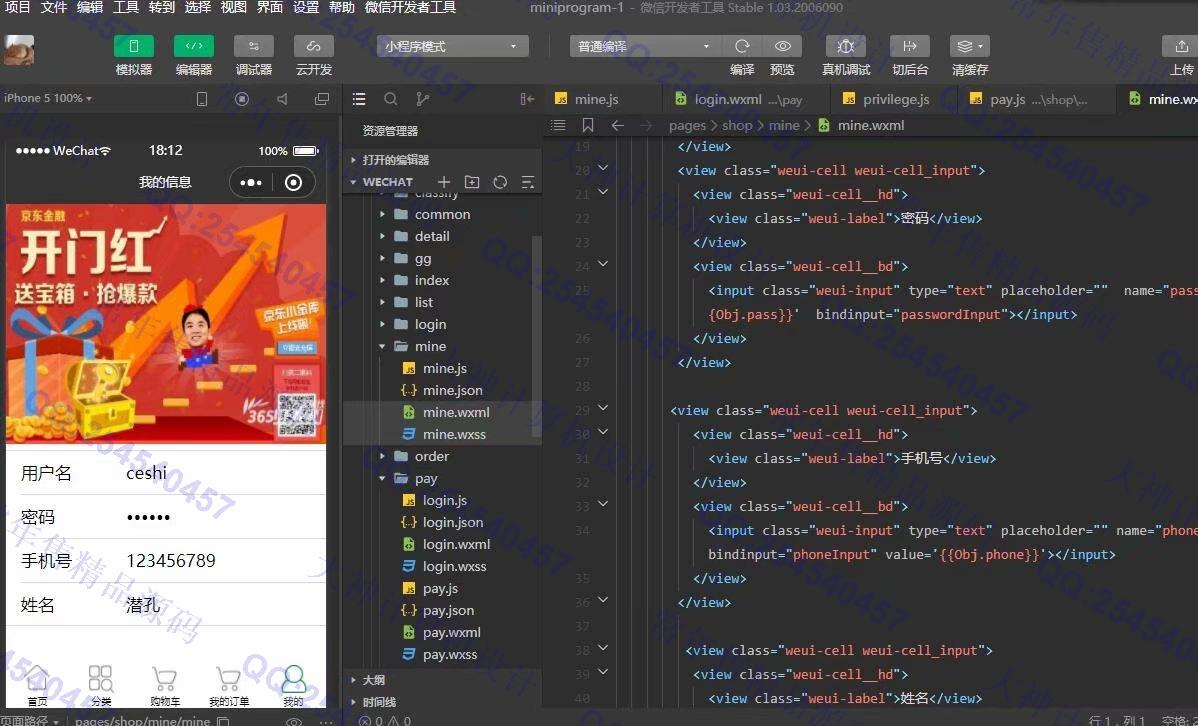Click the upload icon

click(x=1180, y=47)
